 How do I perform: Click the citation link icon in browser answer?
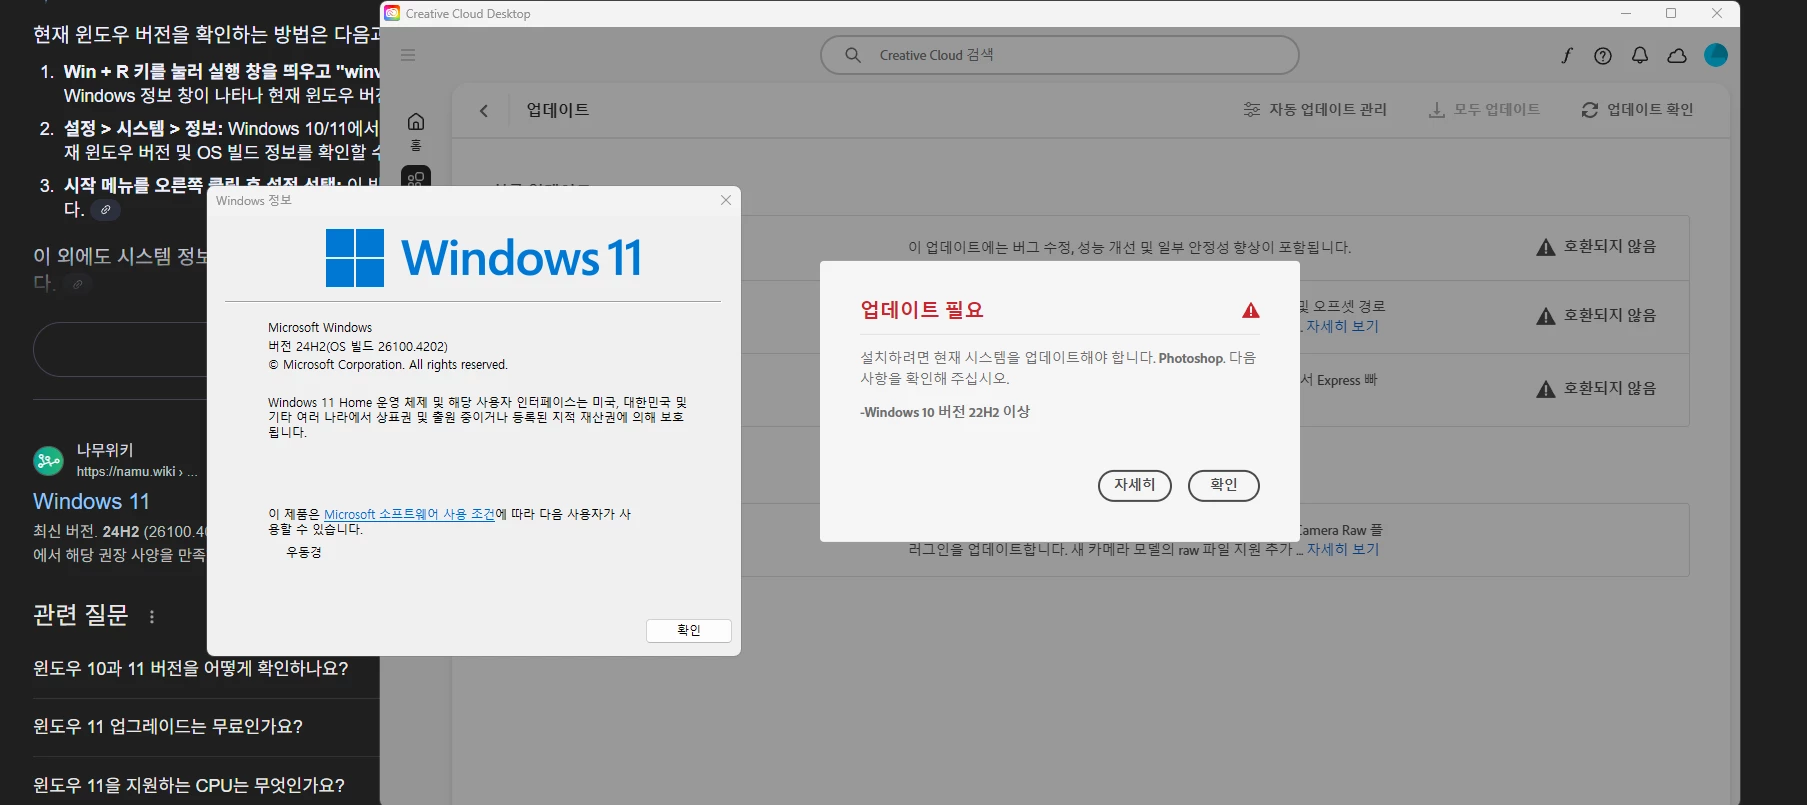coord(105,210)
